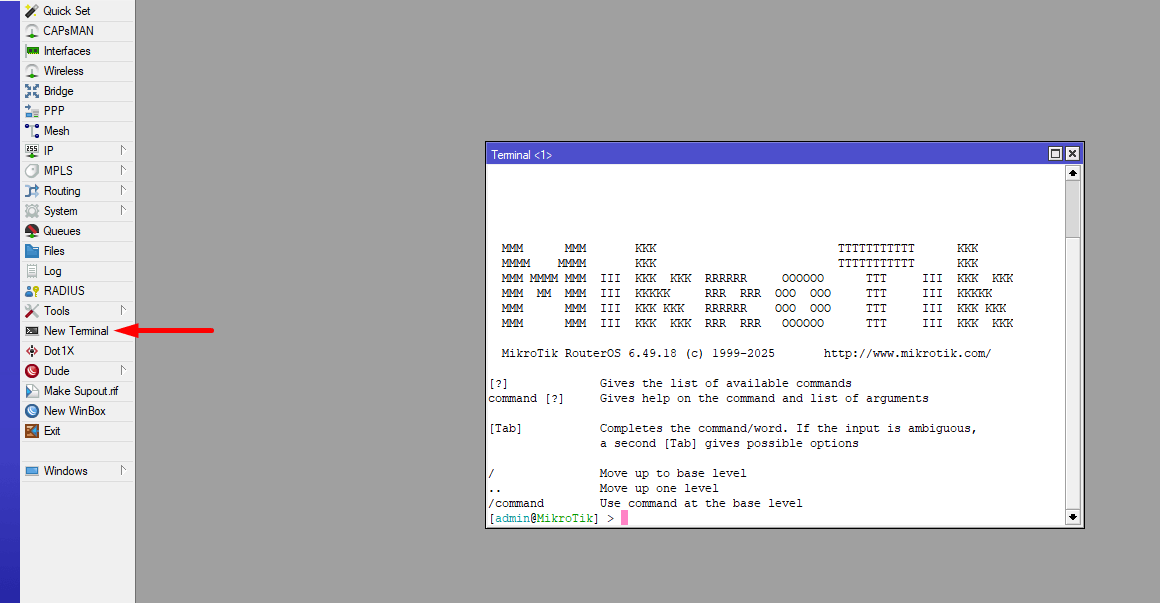
Task: Click the Terminal <1> title bar text
Action: (522, 155)
